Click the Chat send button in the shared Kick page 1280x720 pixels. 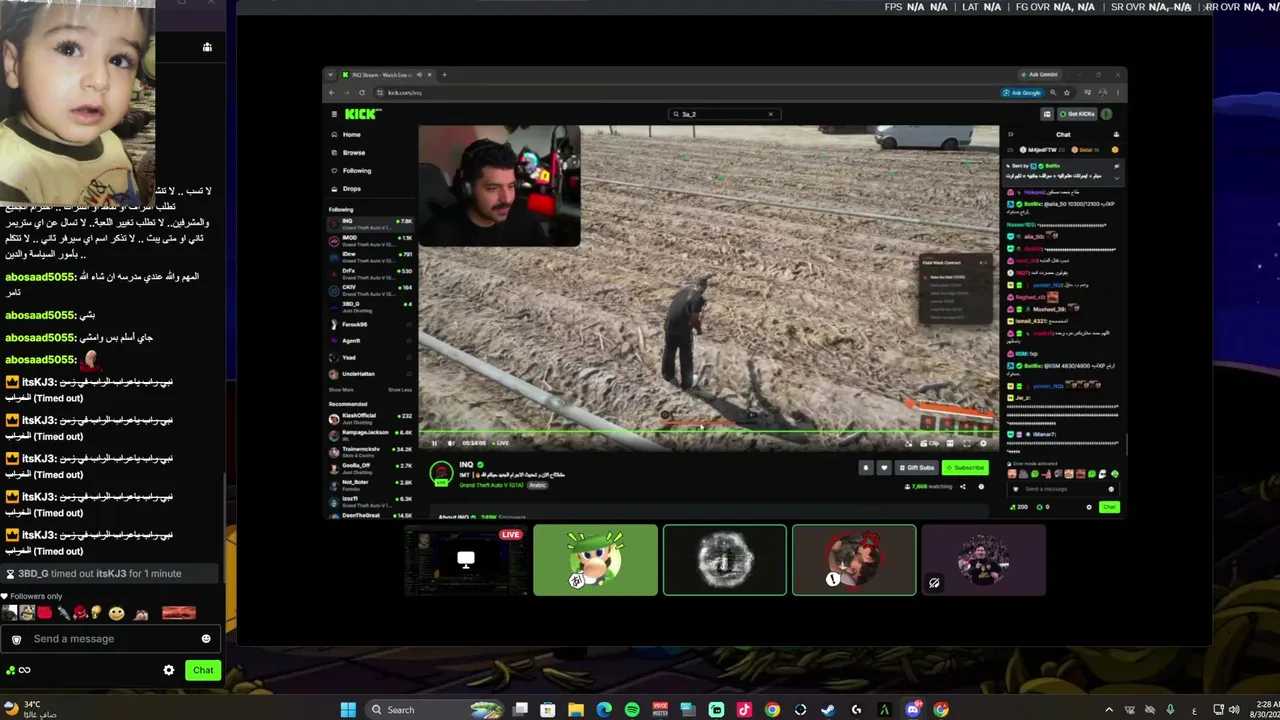(x=1109, y=507)
